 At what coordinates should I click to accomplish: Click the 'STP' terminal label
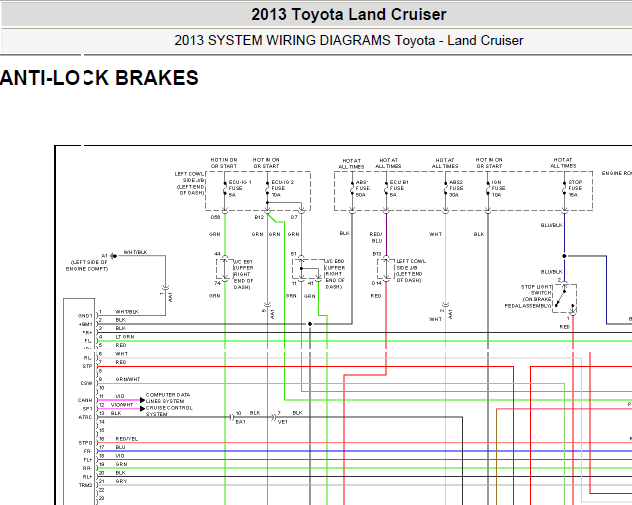[87, 366]
